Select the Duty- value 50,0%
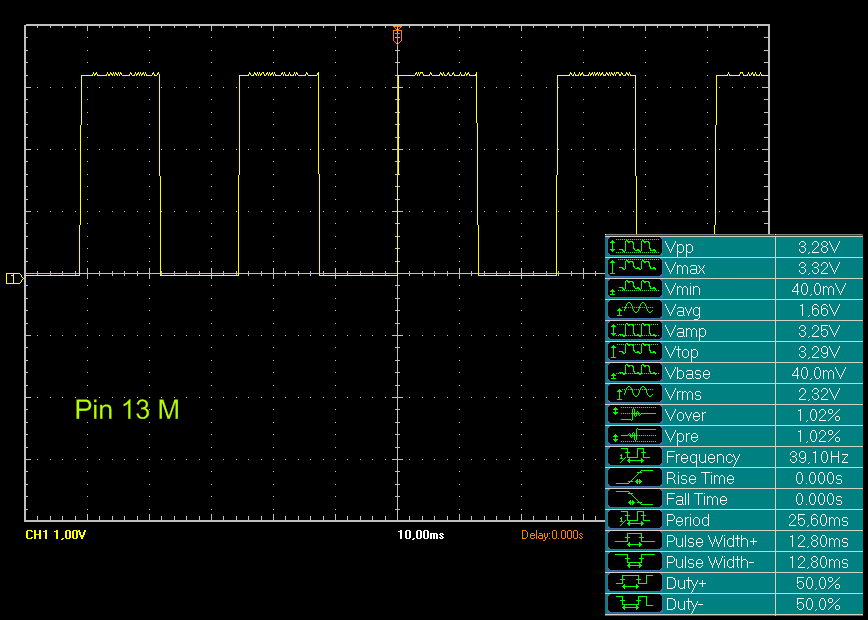This screenshot has height=620, width=868. pyautogui.click(x=819, y=604)
